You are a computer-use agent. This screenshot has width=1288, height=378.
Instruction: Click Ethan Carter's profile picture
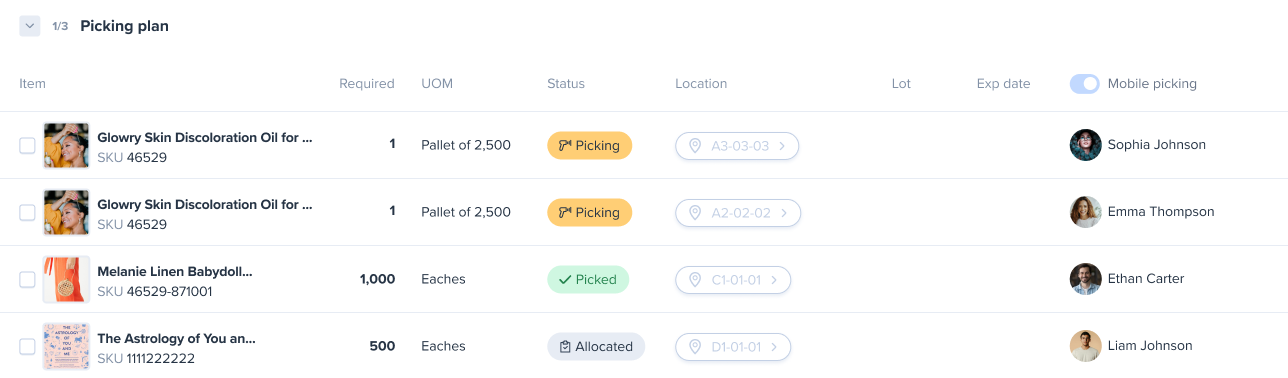point(1085,279)
